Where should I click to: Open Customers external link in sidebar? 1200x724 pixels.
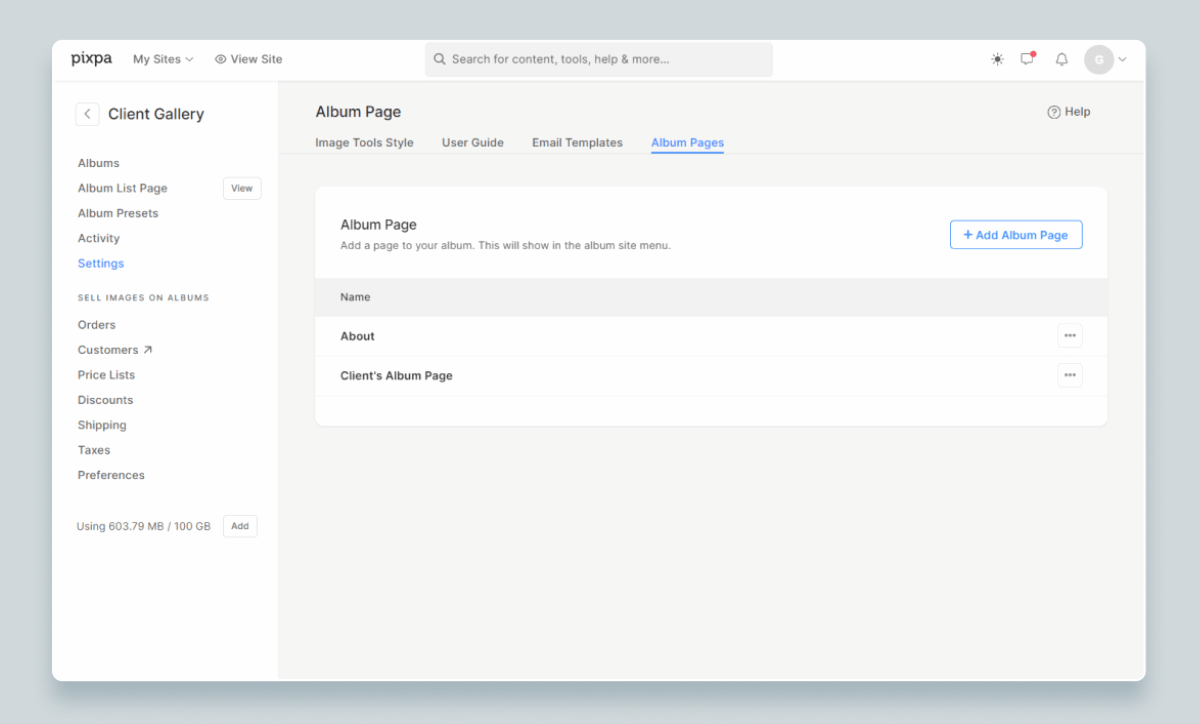click(115, 350)
